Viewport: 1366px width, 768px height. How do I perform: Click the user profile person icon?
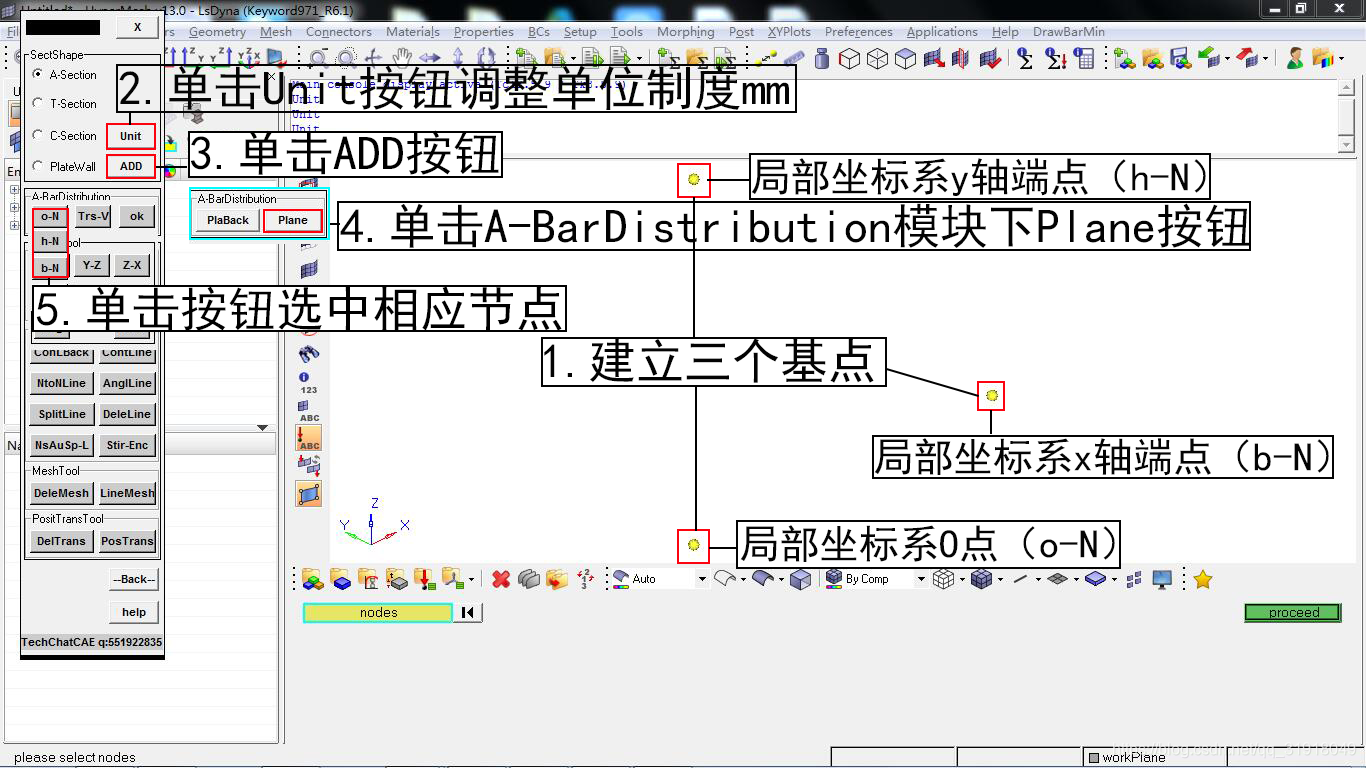click(1295, 59)
